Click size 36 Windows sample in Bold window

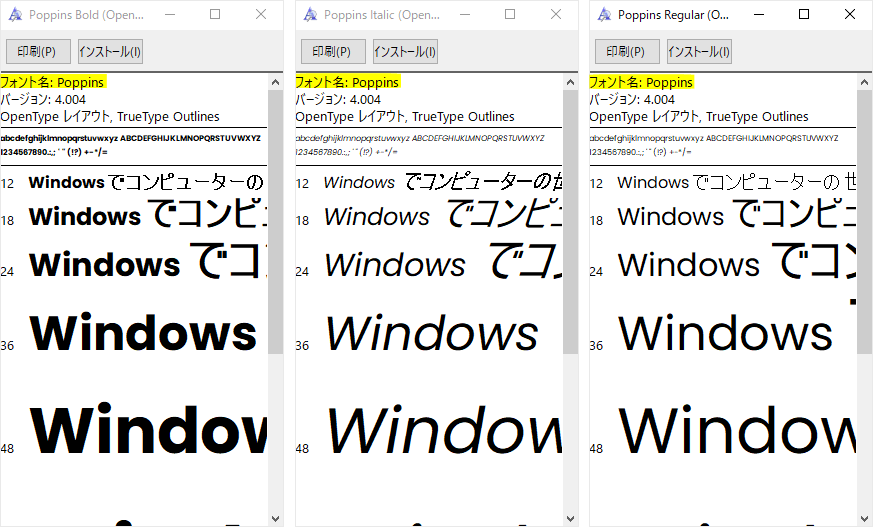143,333
